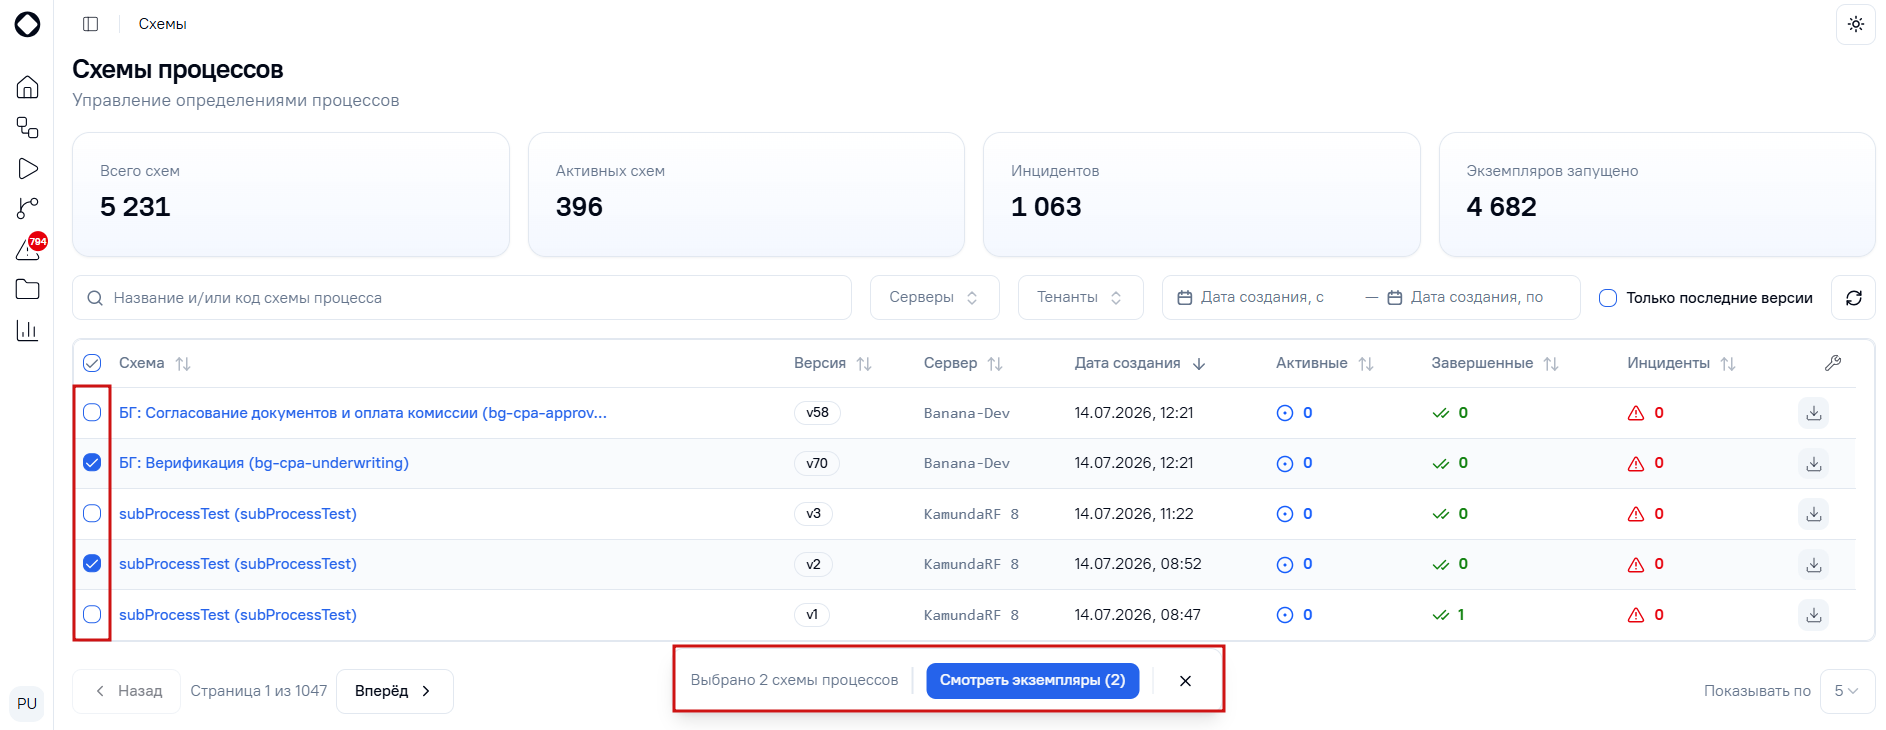Click 'Смотреть экземпляры (2)' button
Image resolution: width=1886 pixels, height=730 pixels.
pos(1032,680)
